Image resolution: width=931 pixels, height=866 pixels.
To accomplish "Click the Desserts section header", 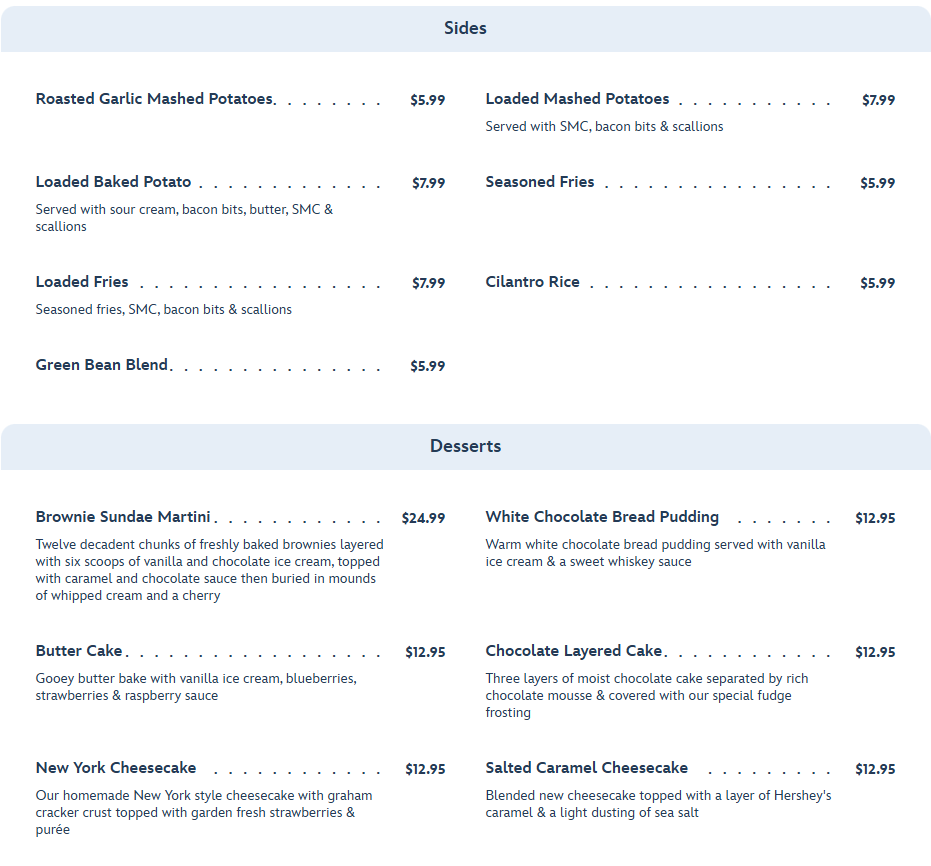I will (465, 446).
